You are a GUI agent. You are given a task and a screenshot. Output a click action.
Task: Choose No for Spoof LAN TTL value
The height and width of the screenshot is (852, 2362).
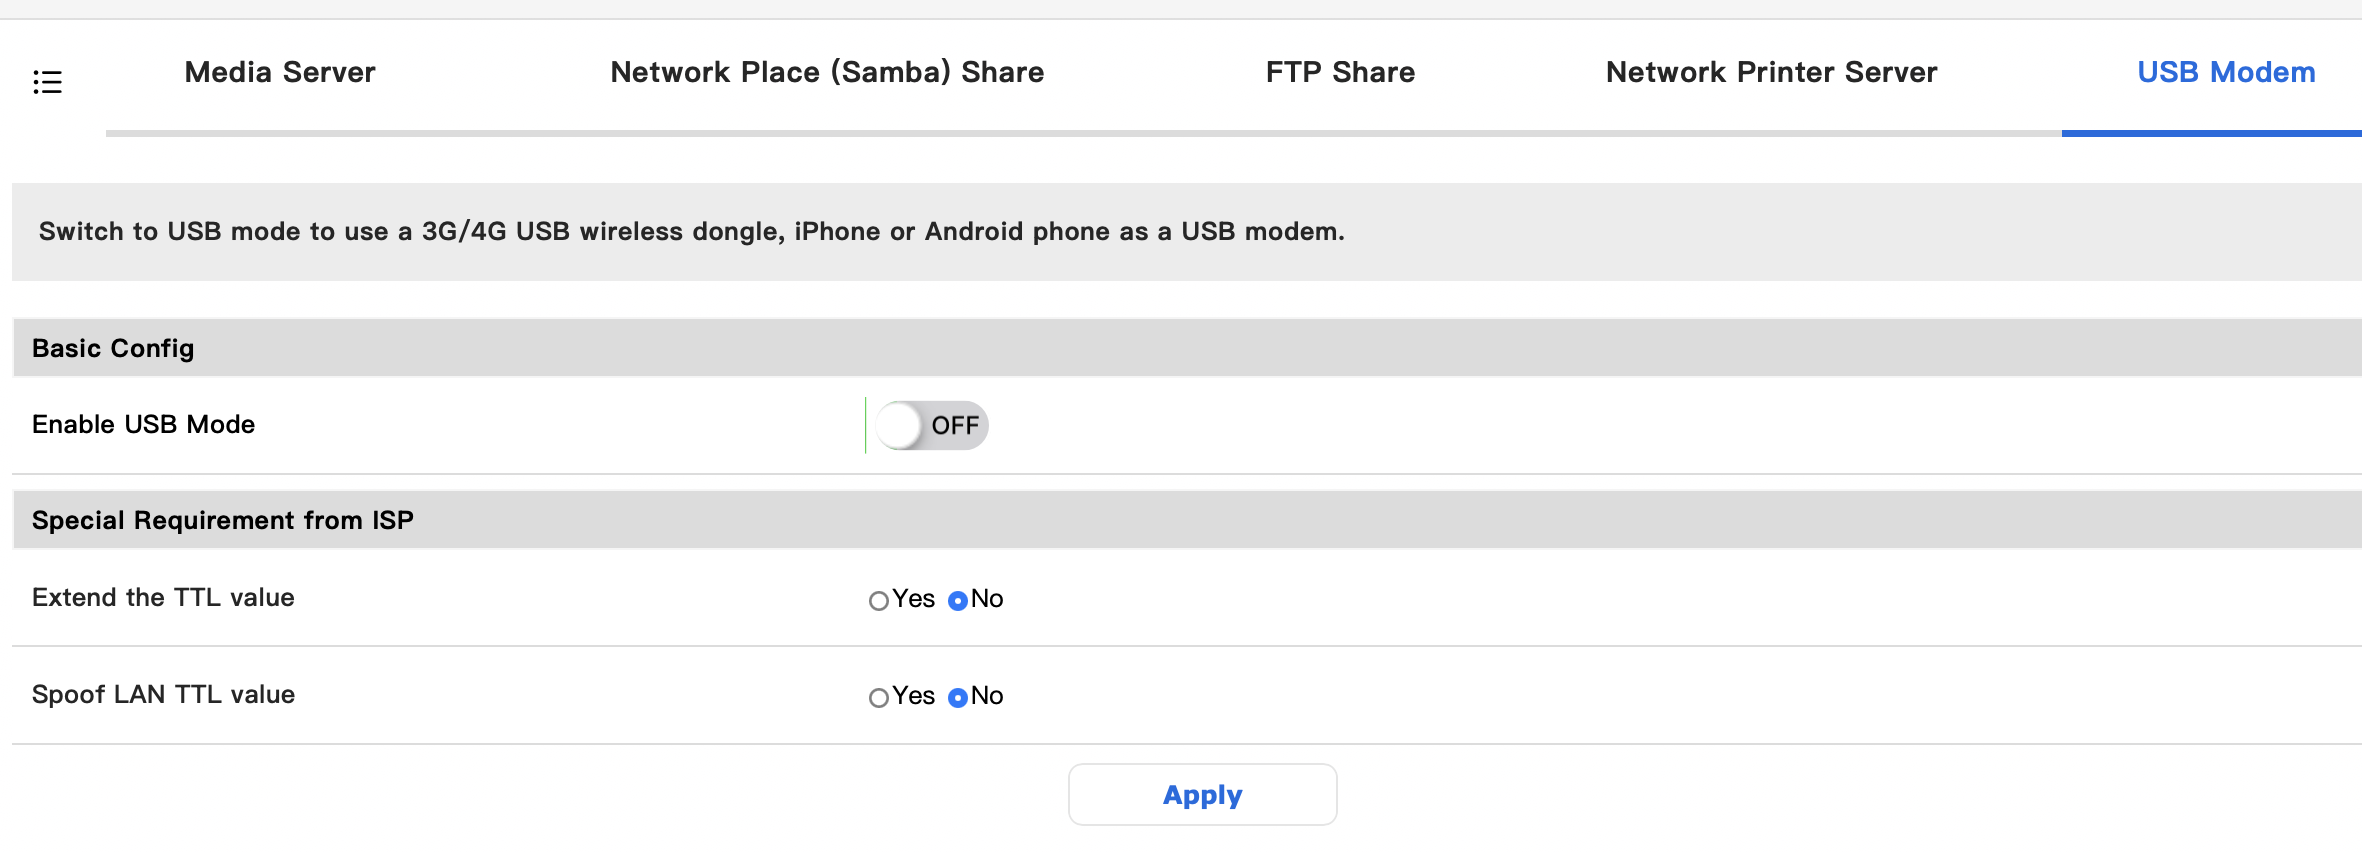click(958, 698)
